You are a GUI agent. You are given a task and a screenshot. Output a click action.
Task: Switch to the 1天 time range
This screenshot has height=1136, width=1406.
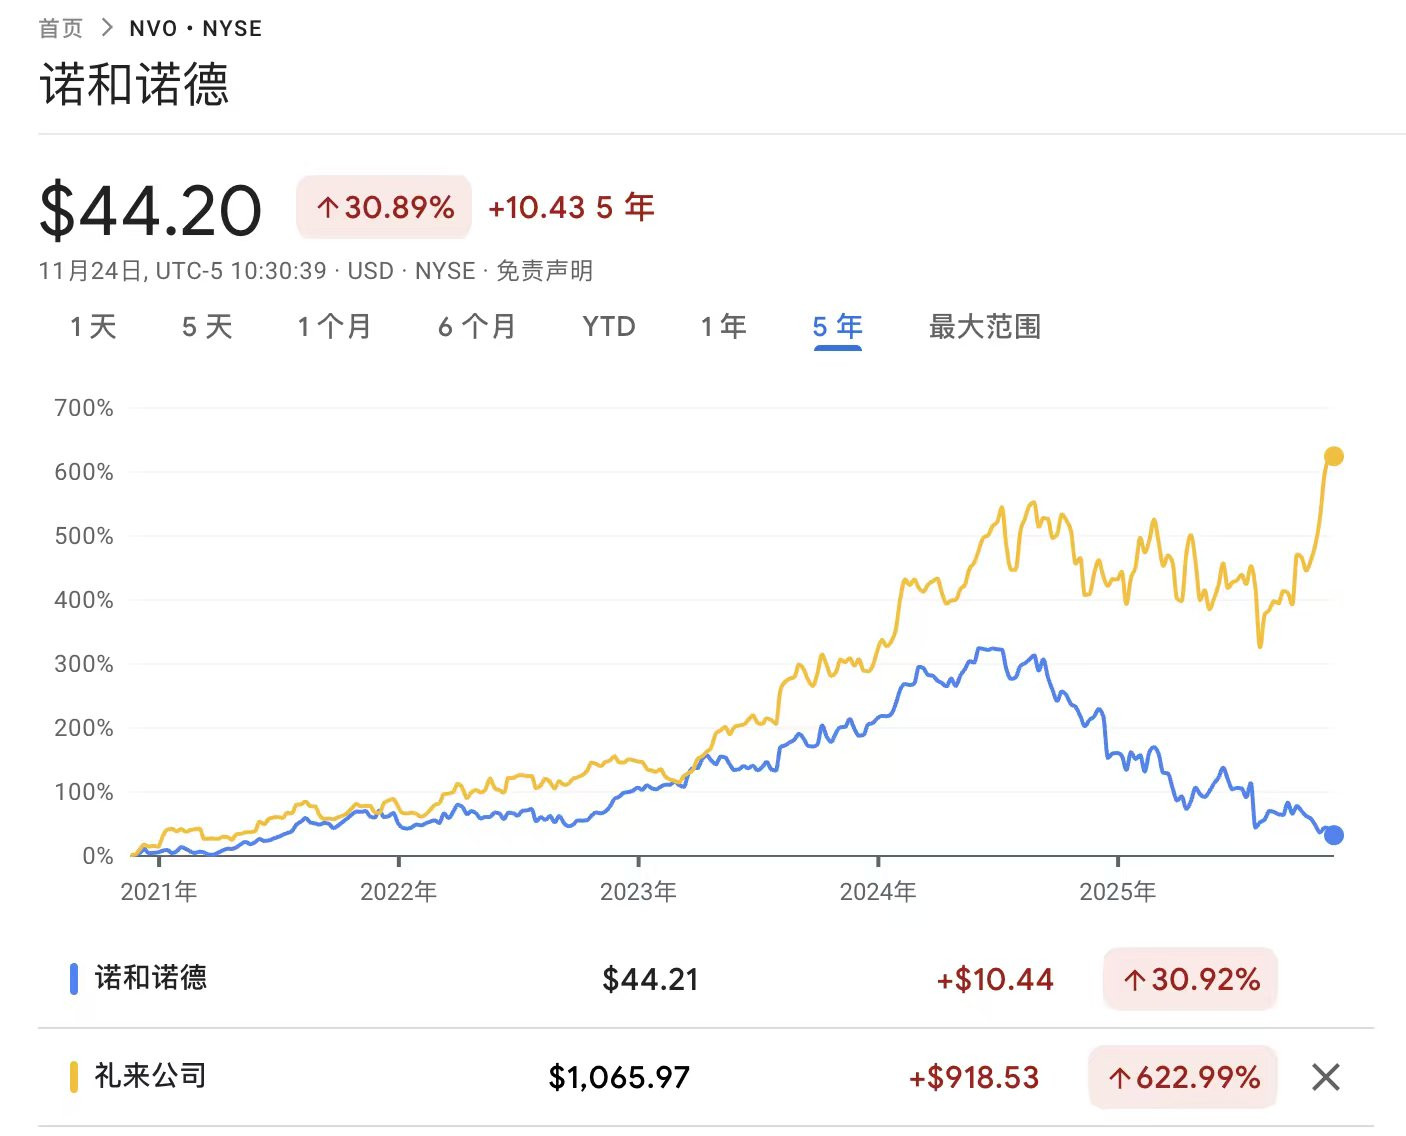[x=92, y=326]
